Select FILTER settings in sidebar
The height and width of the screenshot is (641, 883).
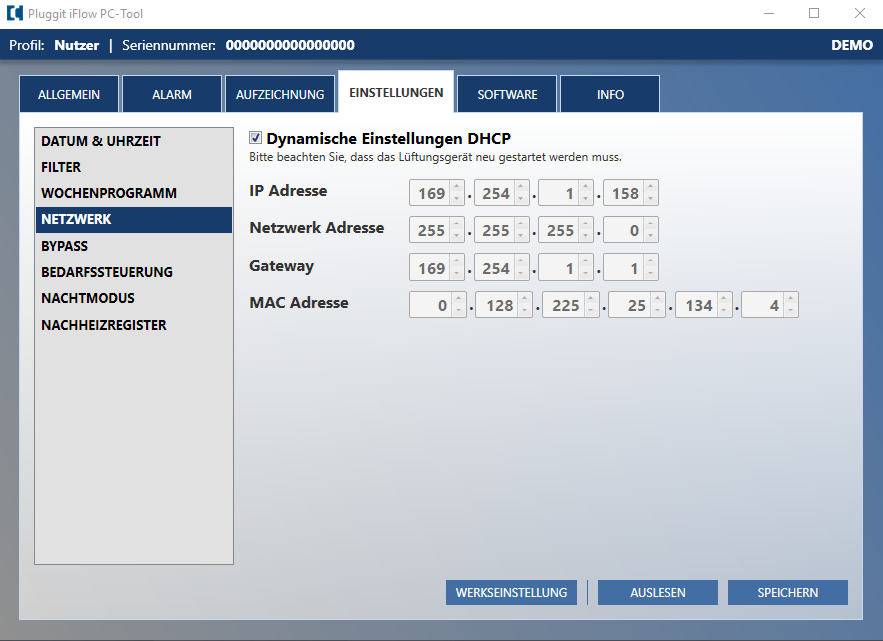pos(61,167)
